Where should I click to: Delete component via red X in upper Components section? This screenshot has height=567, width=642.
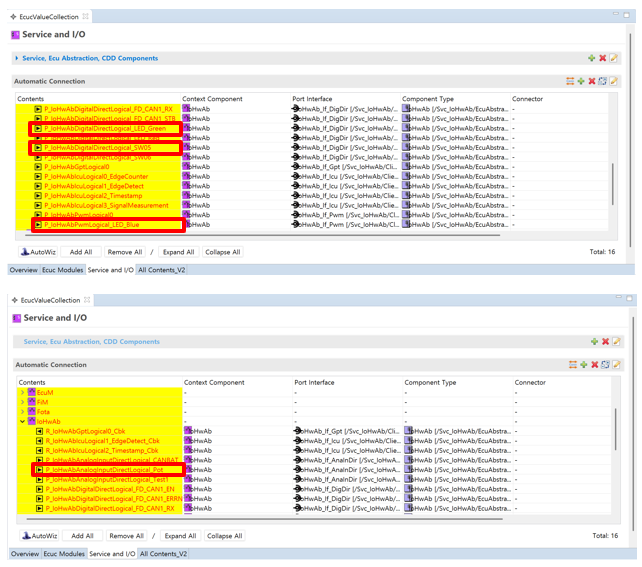click(x=602, y=58)
